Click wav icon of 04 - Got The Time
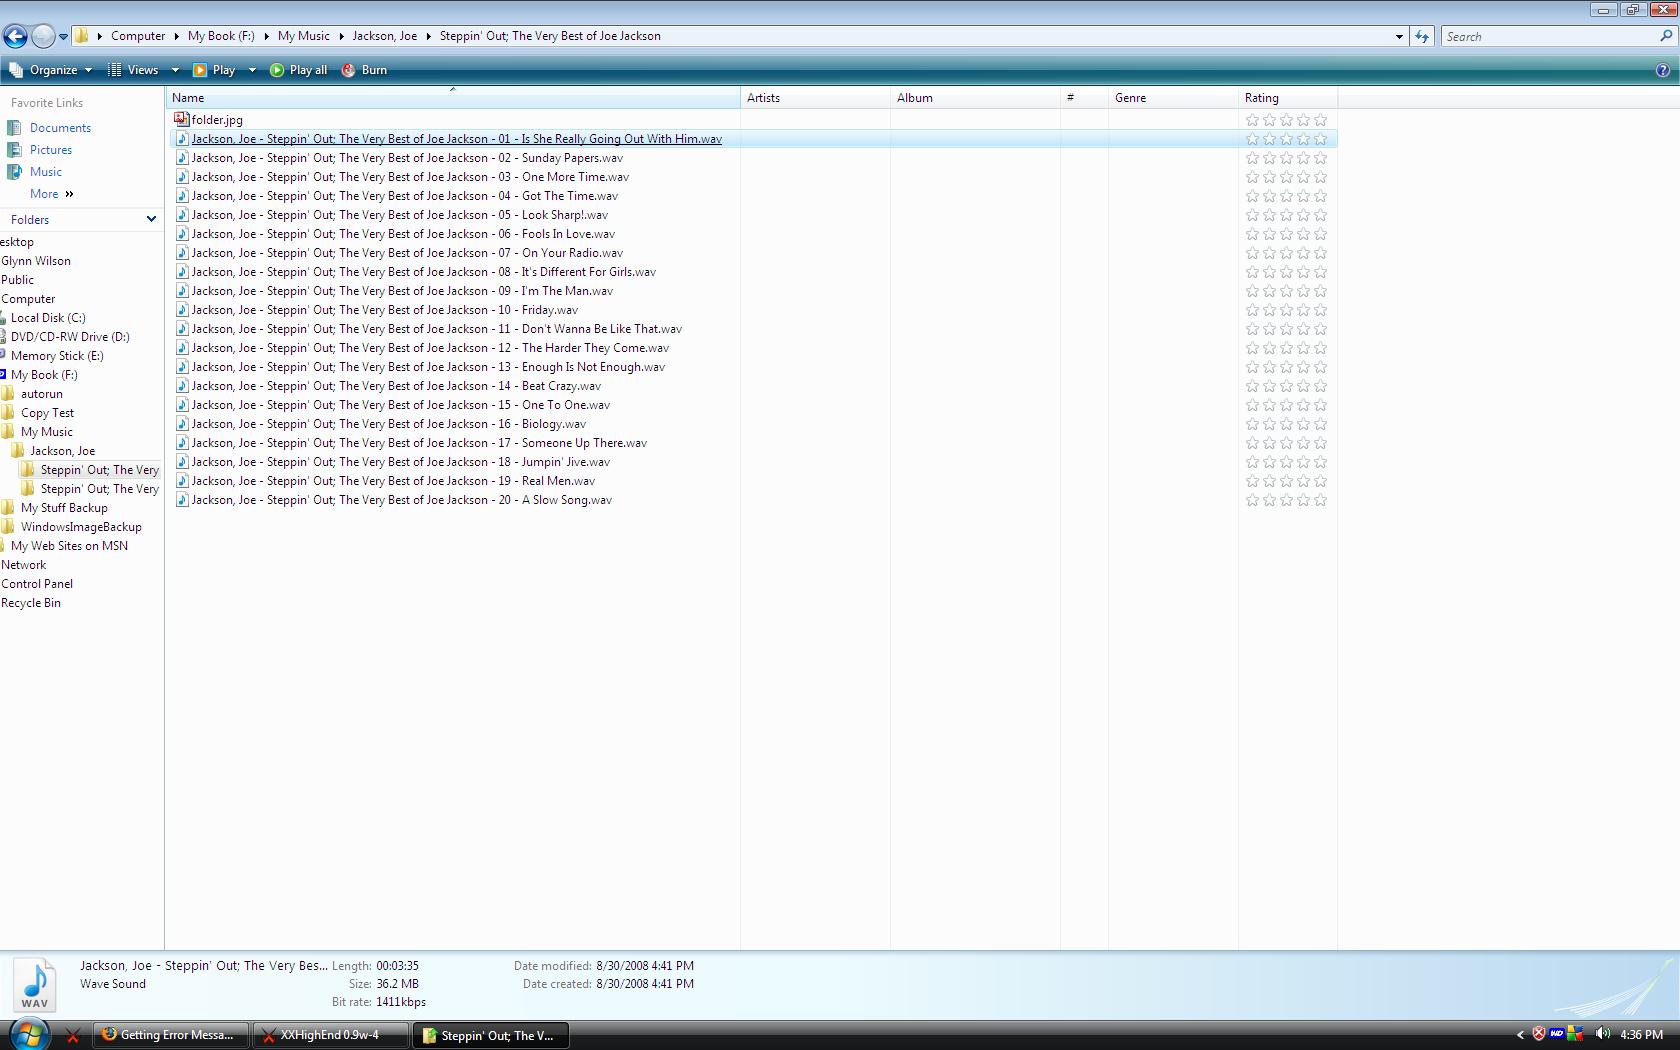Viewport: 1680px width, 1050px height. tap(182, 196)
